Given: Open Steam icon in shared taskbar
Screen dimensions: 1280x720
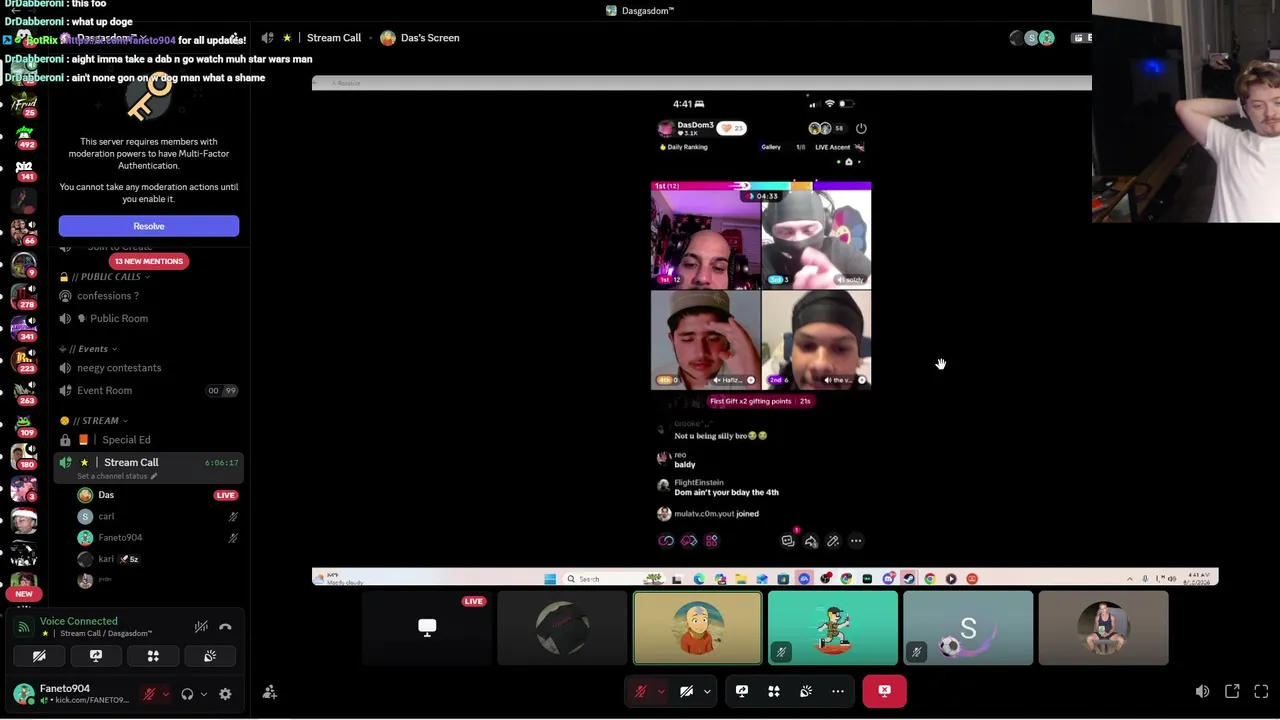Looking at the screenshot, I should click(x=909, y=579).
